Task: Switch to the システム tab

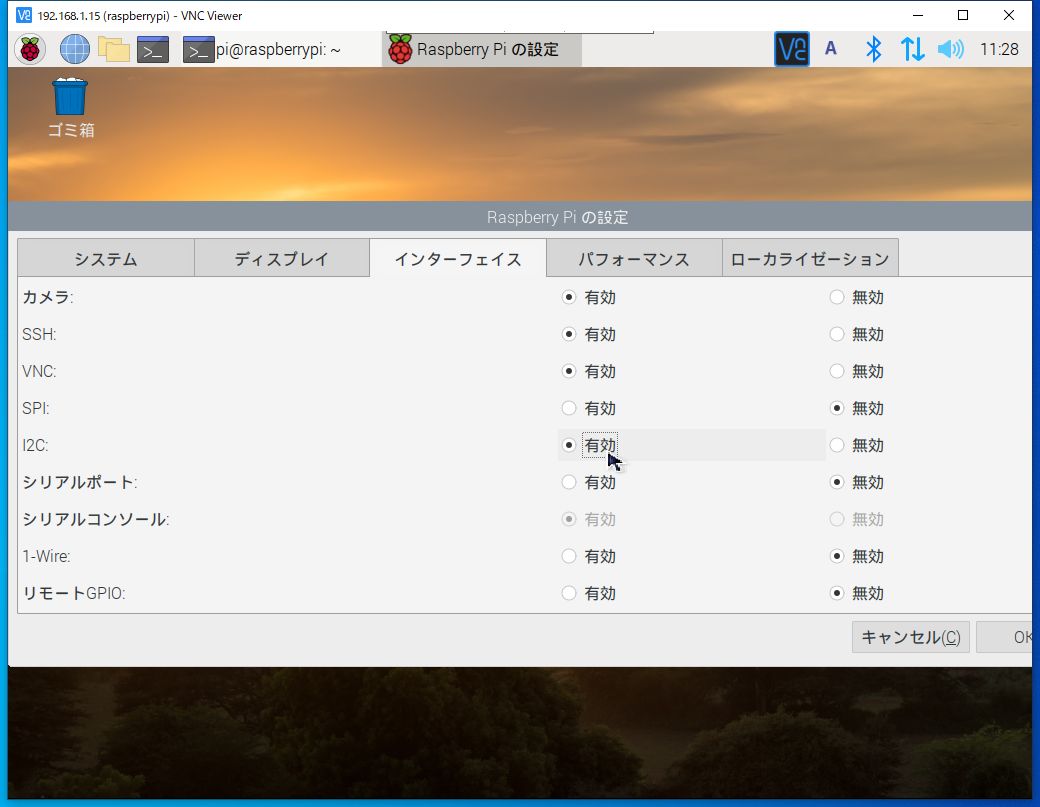Action: (x=104, y=257)
